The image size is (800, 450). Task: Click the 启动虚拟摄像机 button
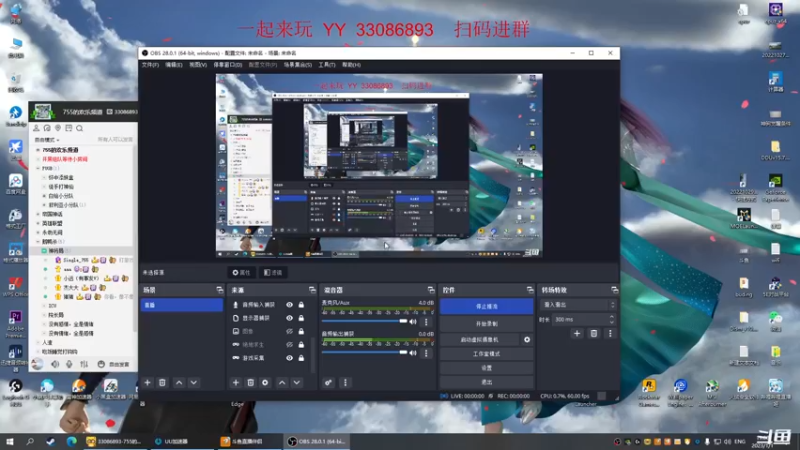click(x=480, y=339)
